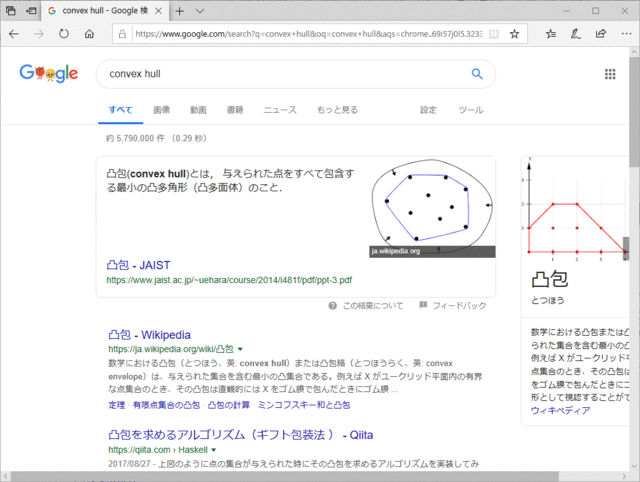Click the 凸包 knowledge panel title
640x482 pixels.
550,280
